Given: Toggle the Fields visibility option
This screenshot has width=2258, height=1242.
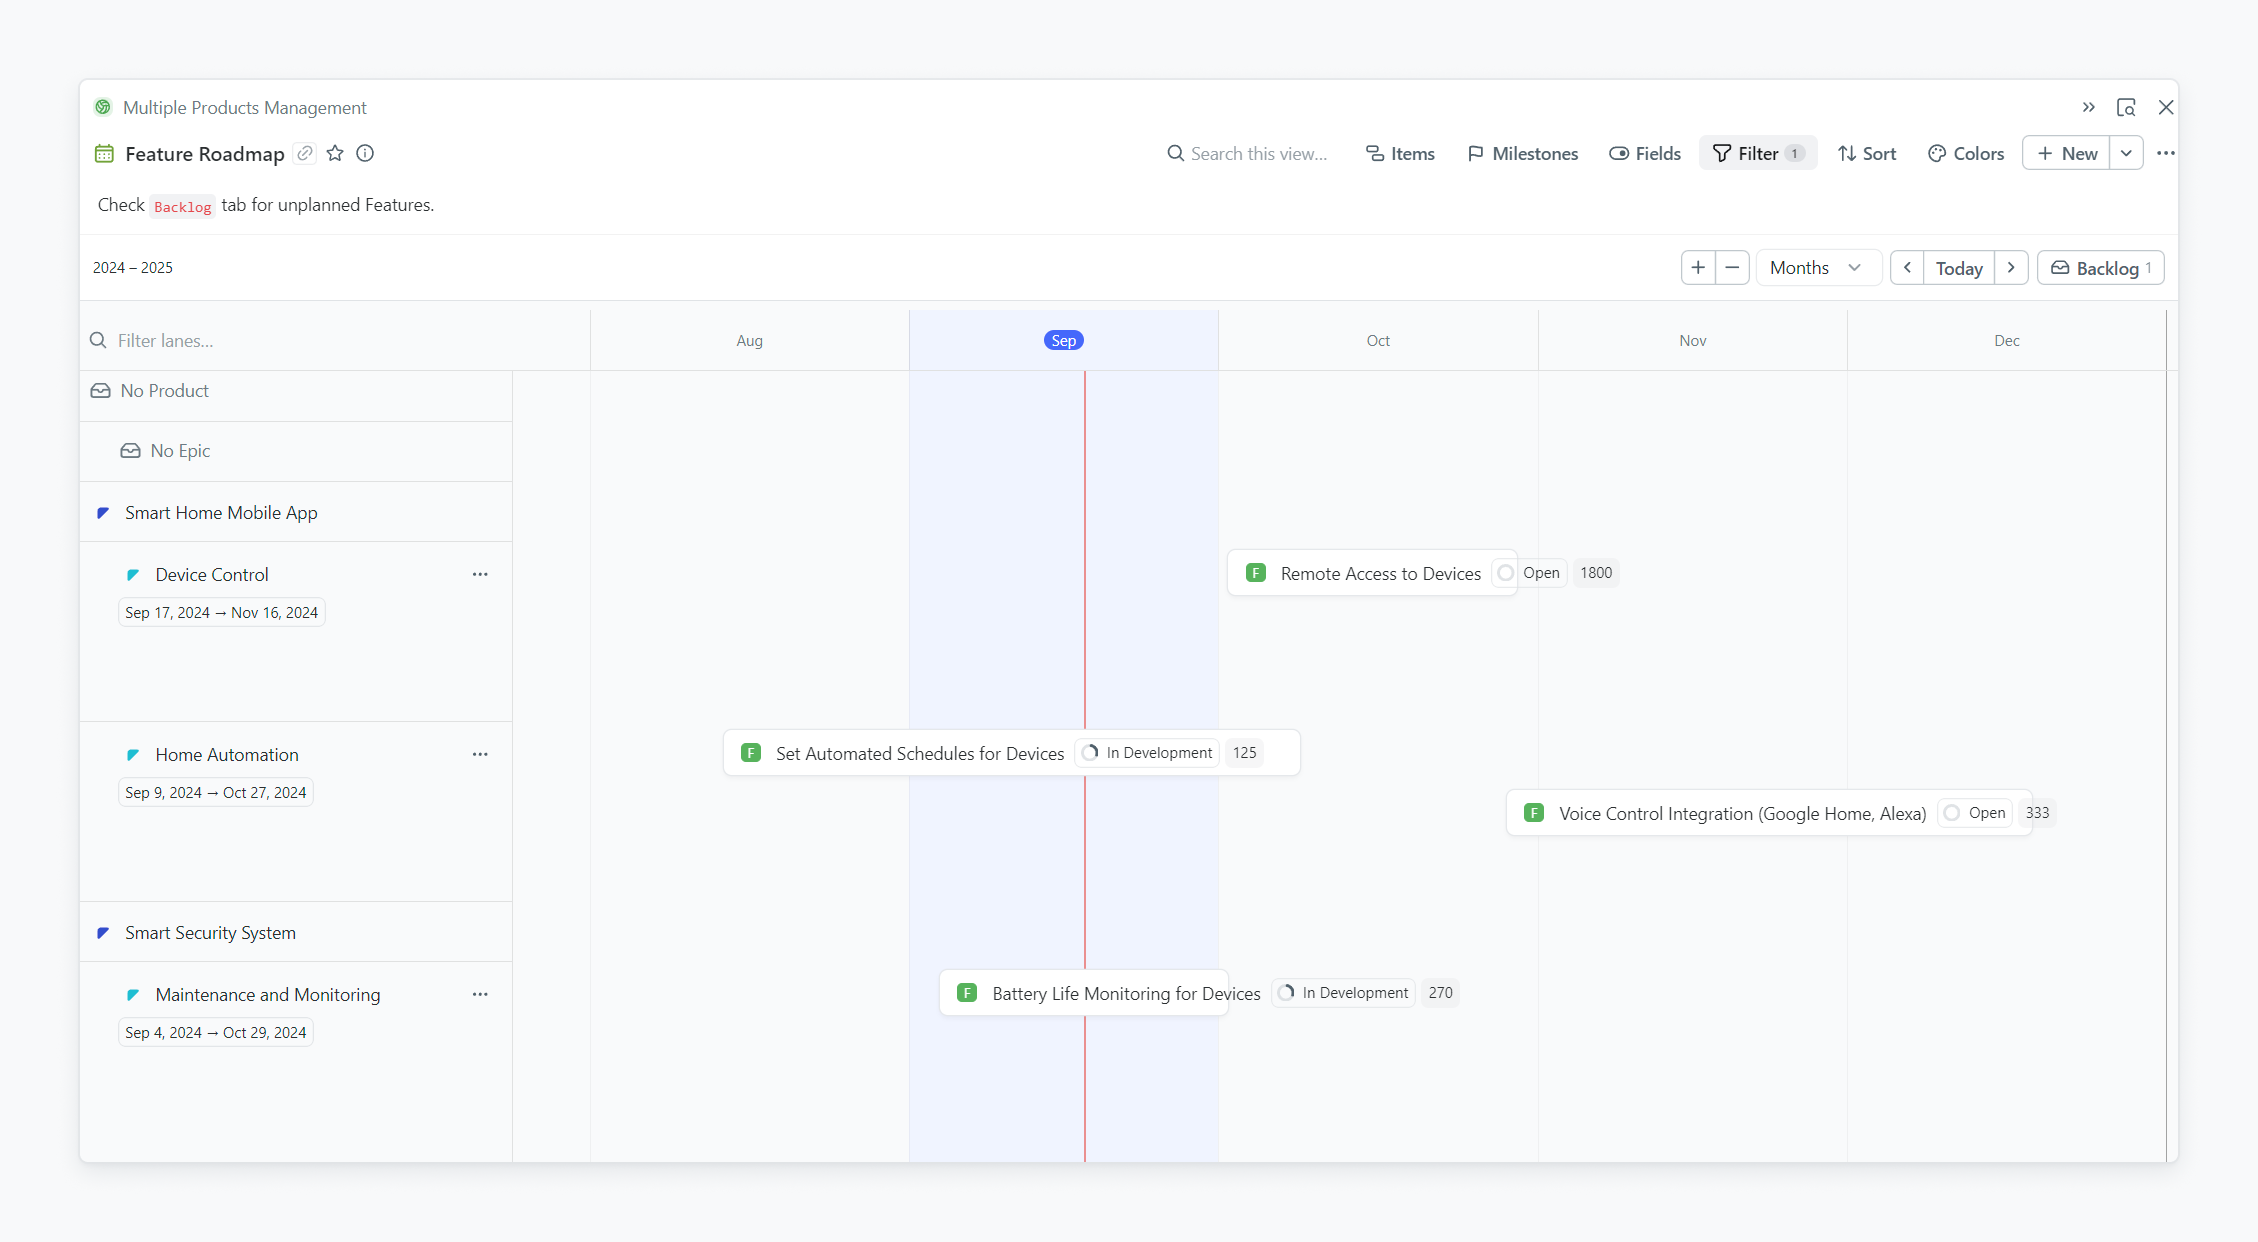Looking at the screenshot, I should 1645,153.
